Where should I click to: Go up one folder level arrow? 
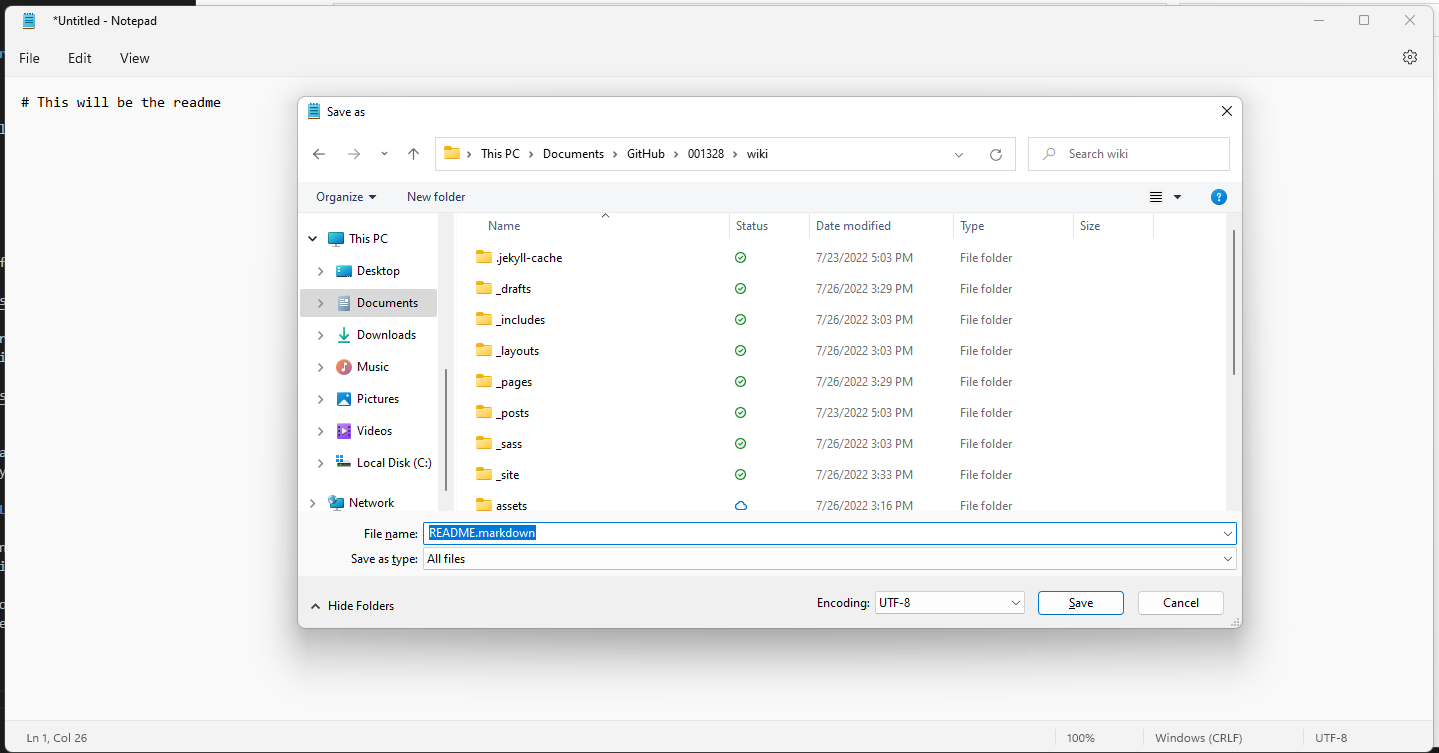413,154
